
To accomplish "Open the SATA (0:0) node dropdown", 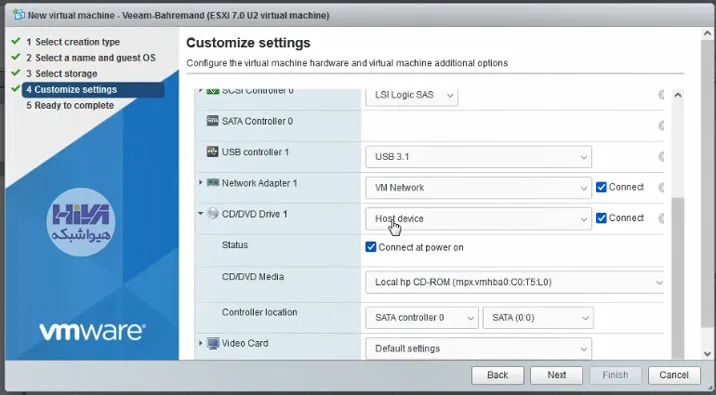I will [538, 318].
